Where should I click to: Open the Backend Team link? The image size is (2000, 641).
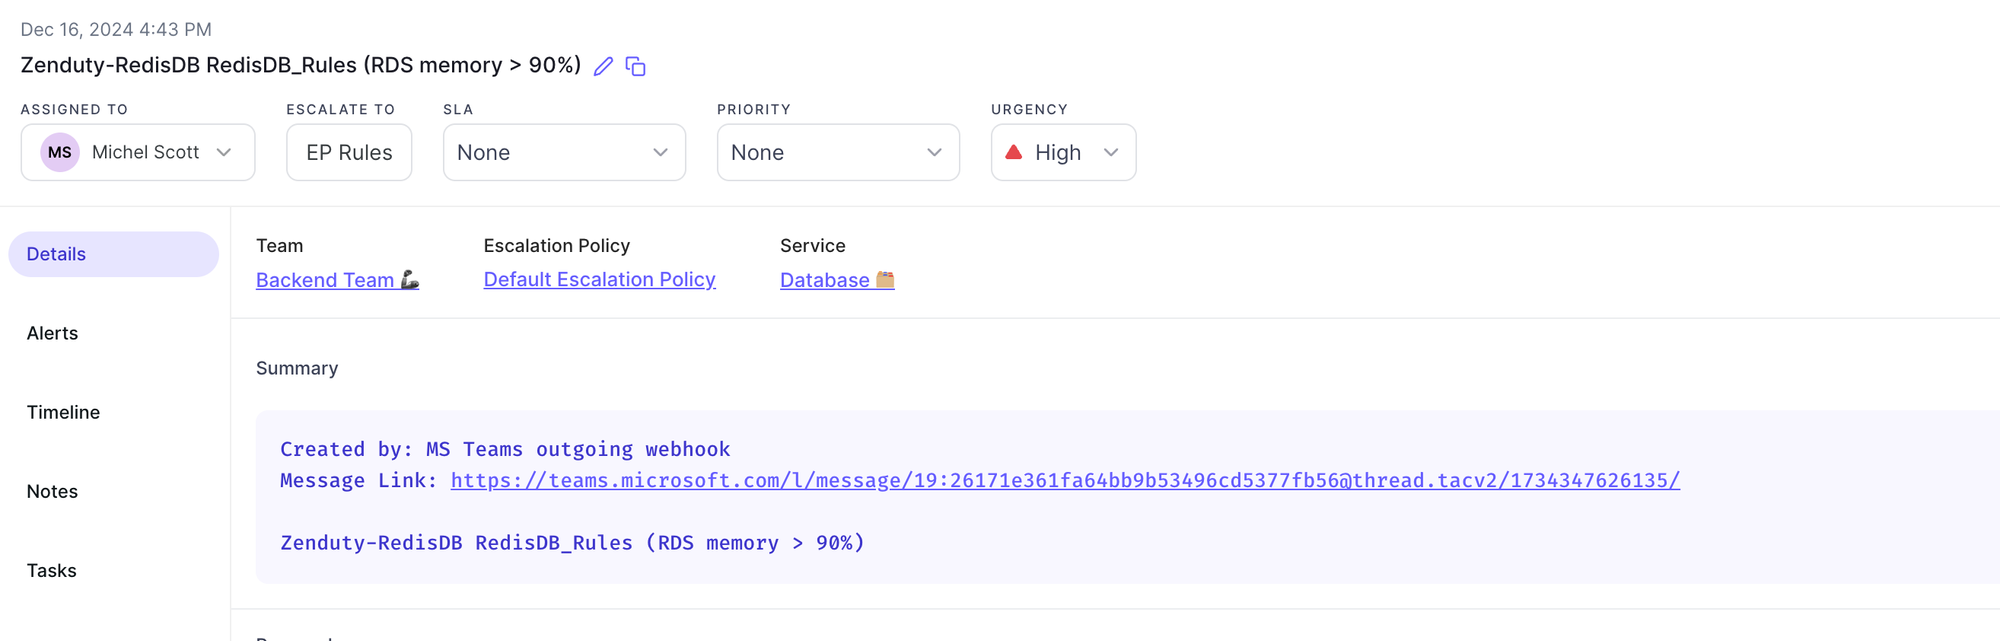337,280
